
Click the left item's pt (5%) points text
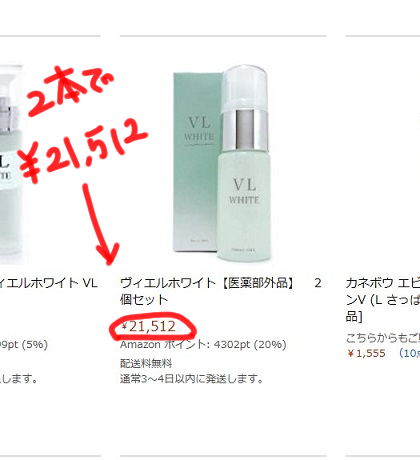click(24, 344)
